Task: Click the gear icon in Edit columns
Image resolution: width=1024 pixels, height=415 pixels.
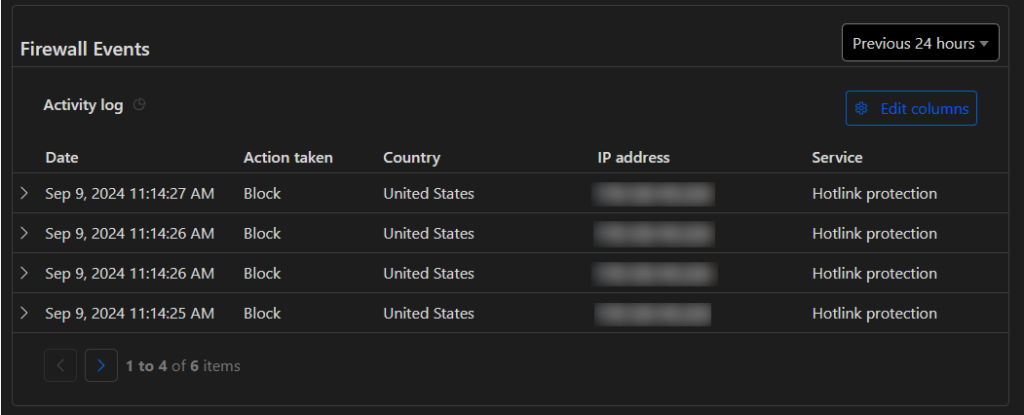Action: [x=861, y=108]
